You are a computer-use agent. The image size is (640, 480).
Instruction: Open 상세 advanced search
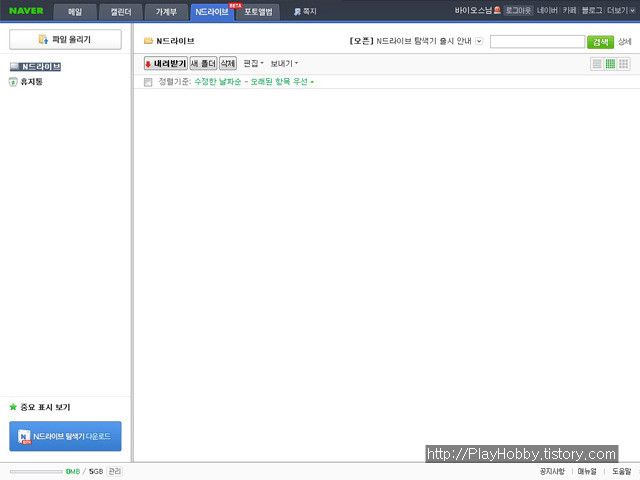624,42
